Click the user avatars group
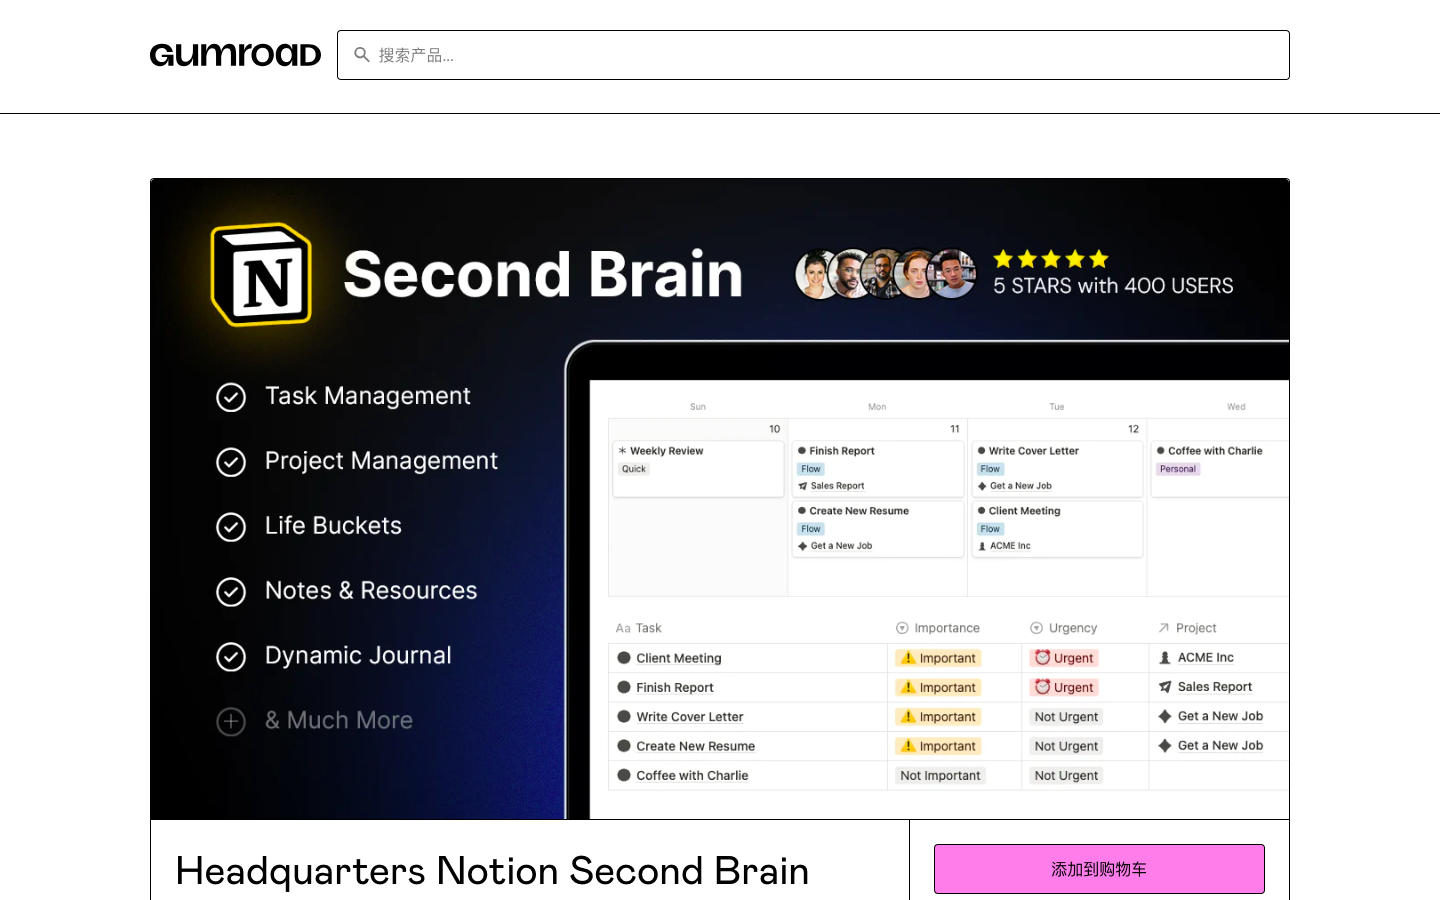Screen dimensions: 1440x900 click(885, 274)
